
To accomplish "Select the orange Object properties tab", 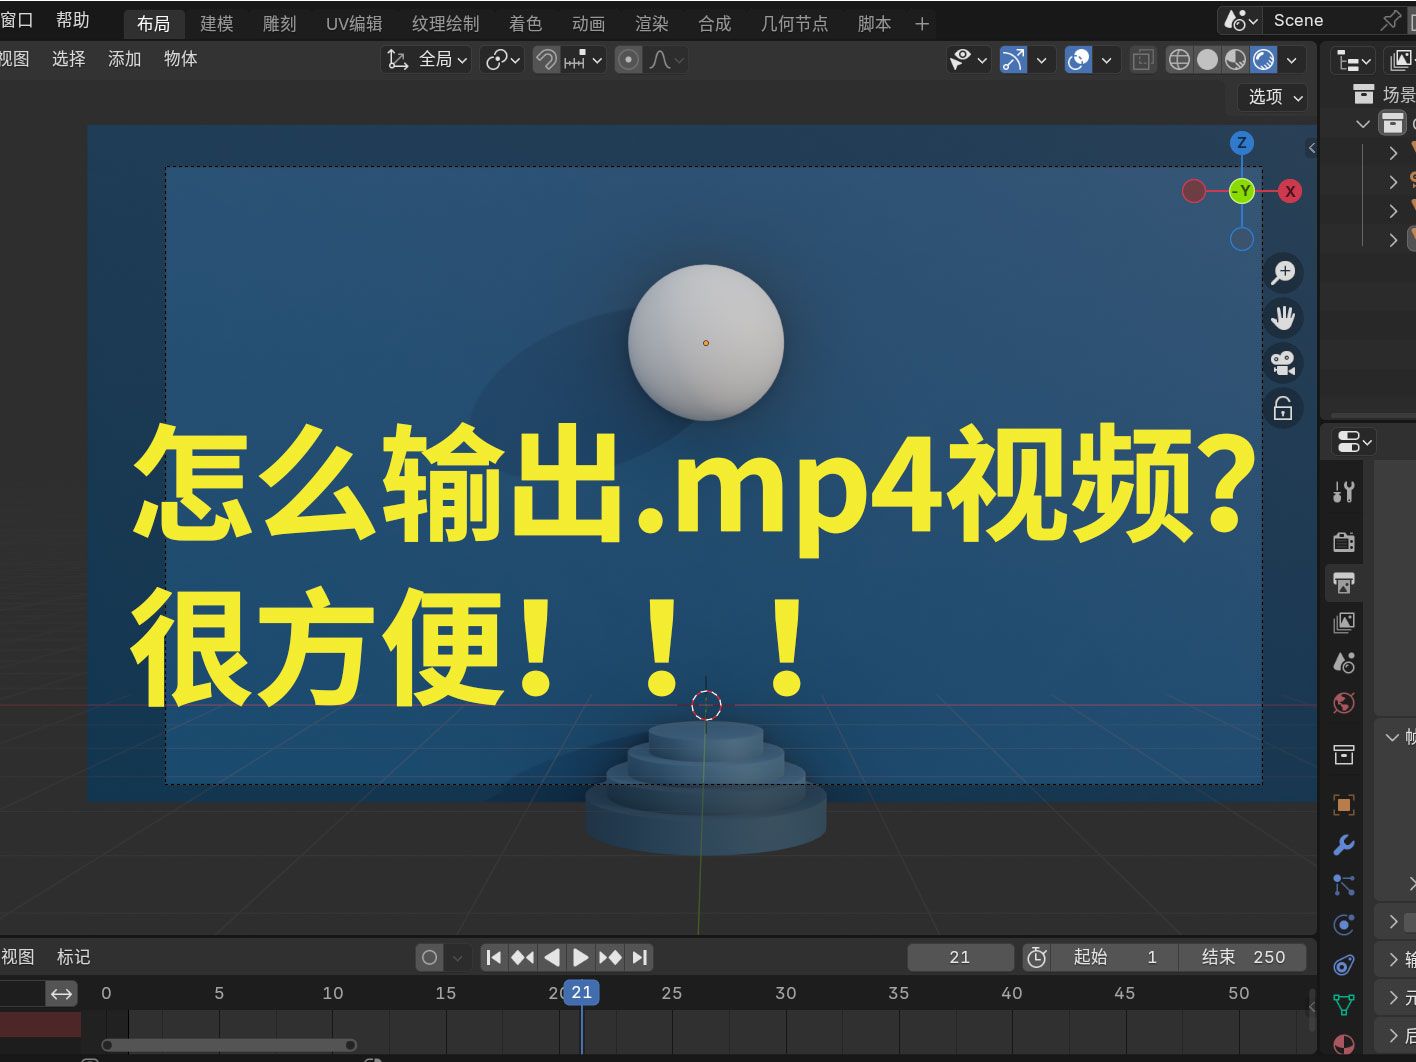I will [1343, 805].
